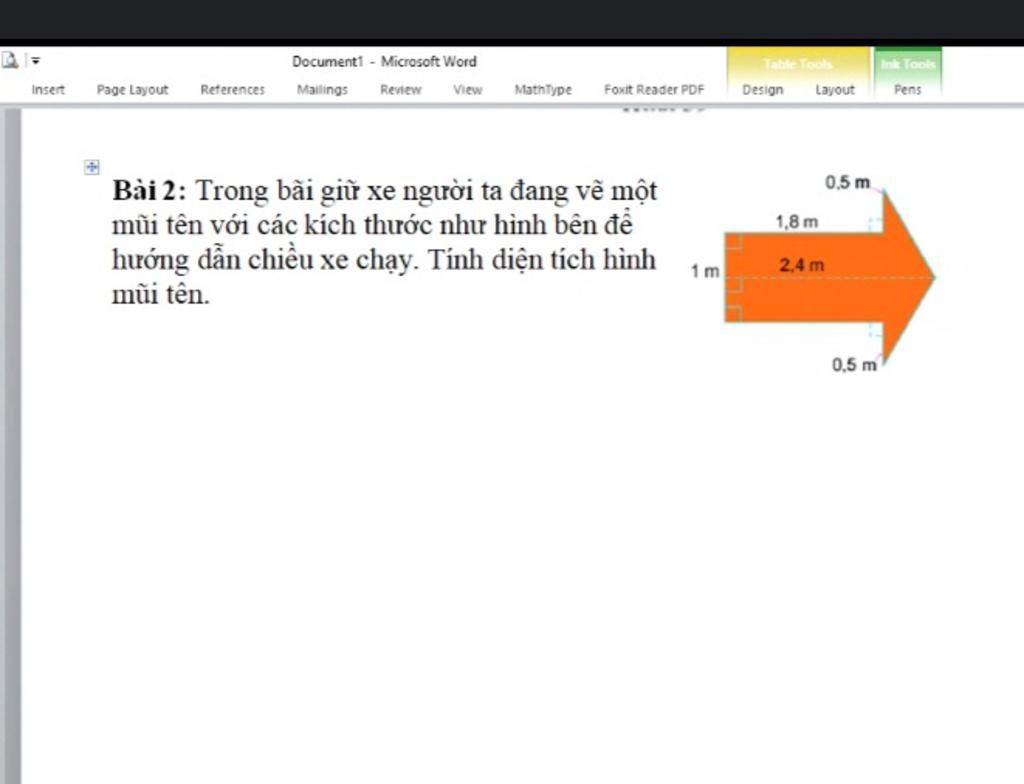
Task: Click the bottom "0,5 m" label
Action: click(854, 365)
